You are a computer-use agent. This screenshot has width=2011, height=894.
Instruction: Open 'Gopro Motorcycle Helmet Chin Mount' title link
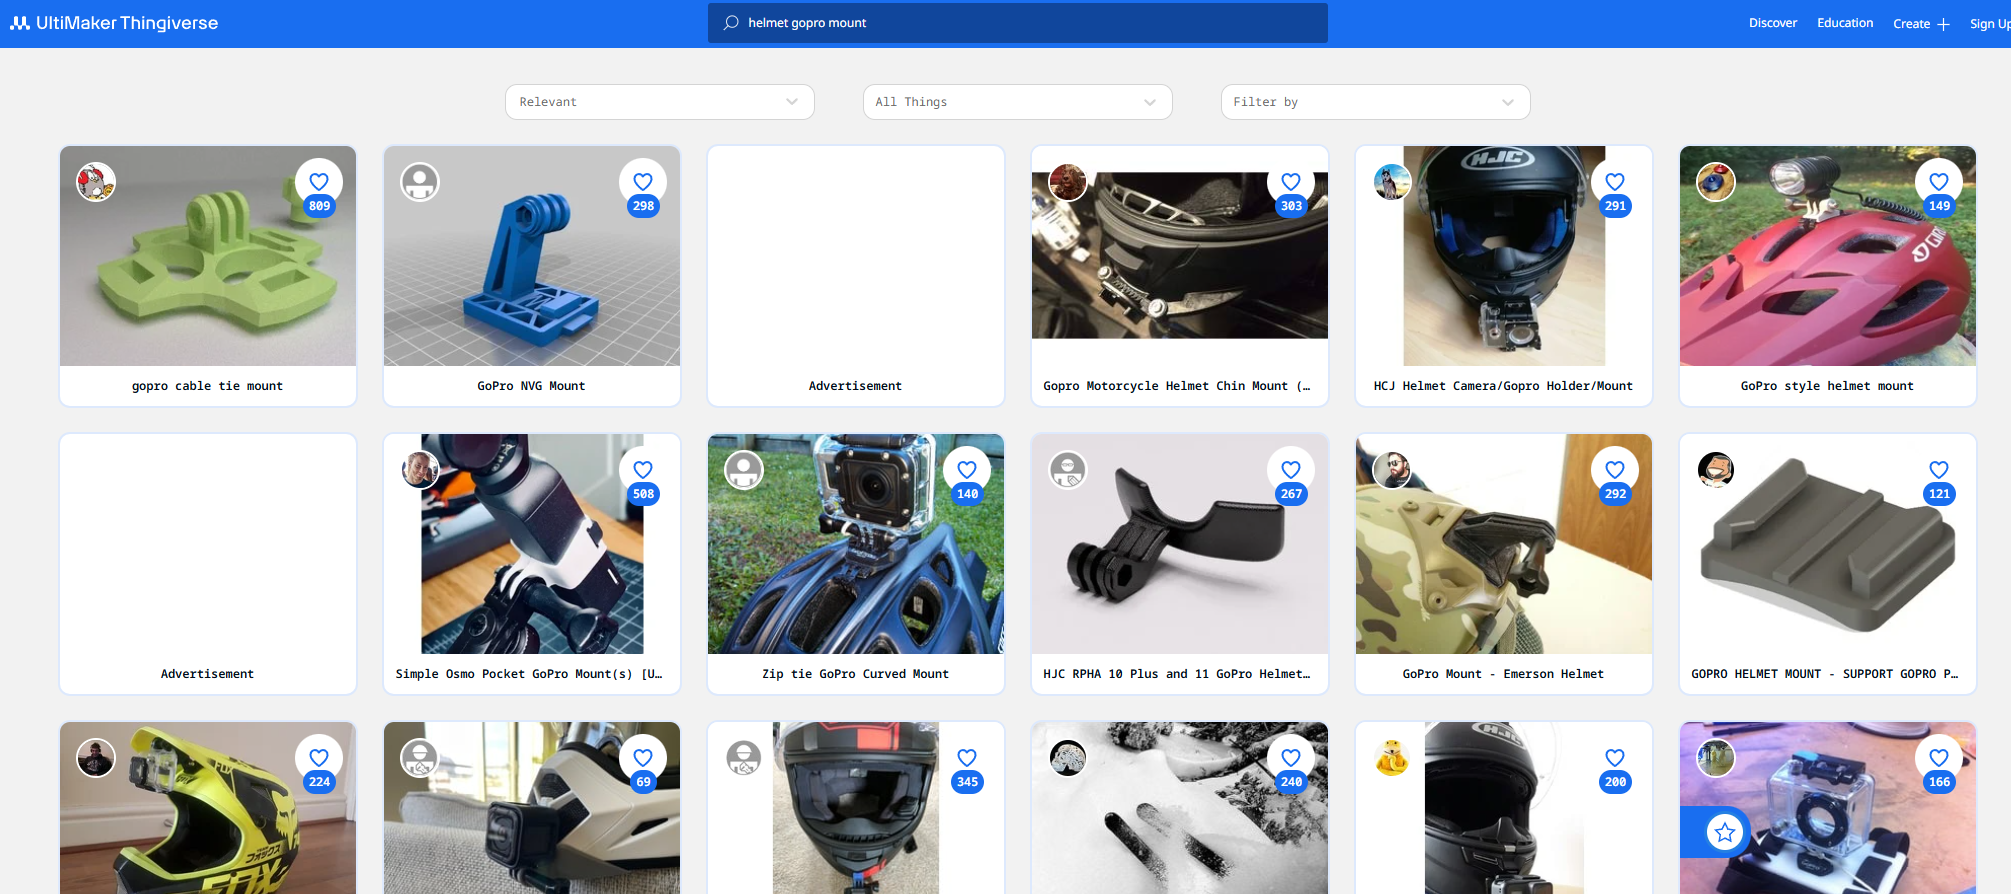click(1177, 386)
